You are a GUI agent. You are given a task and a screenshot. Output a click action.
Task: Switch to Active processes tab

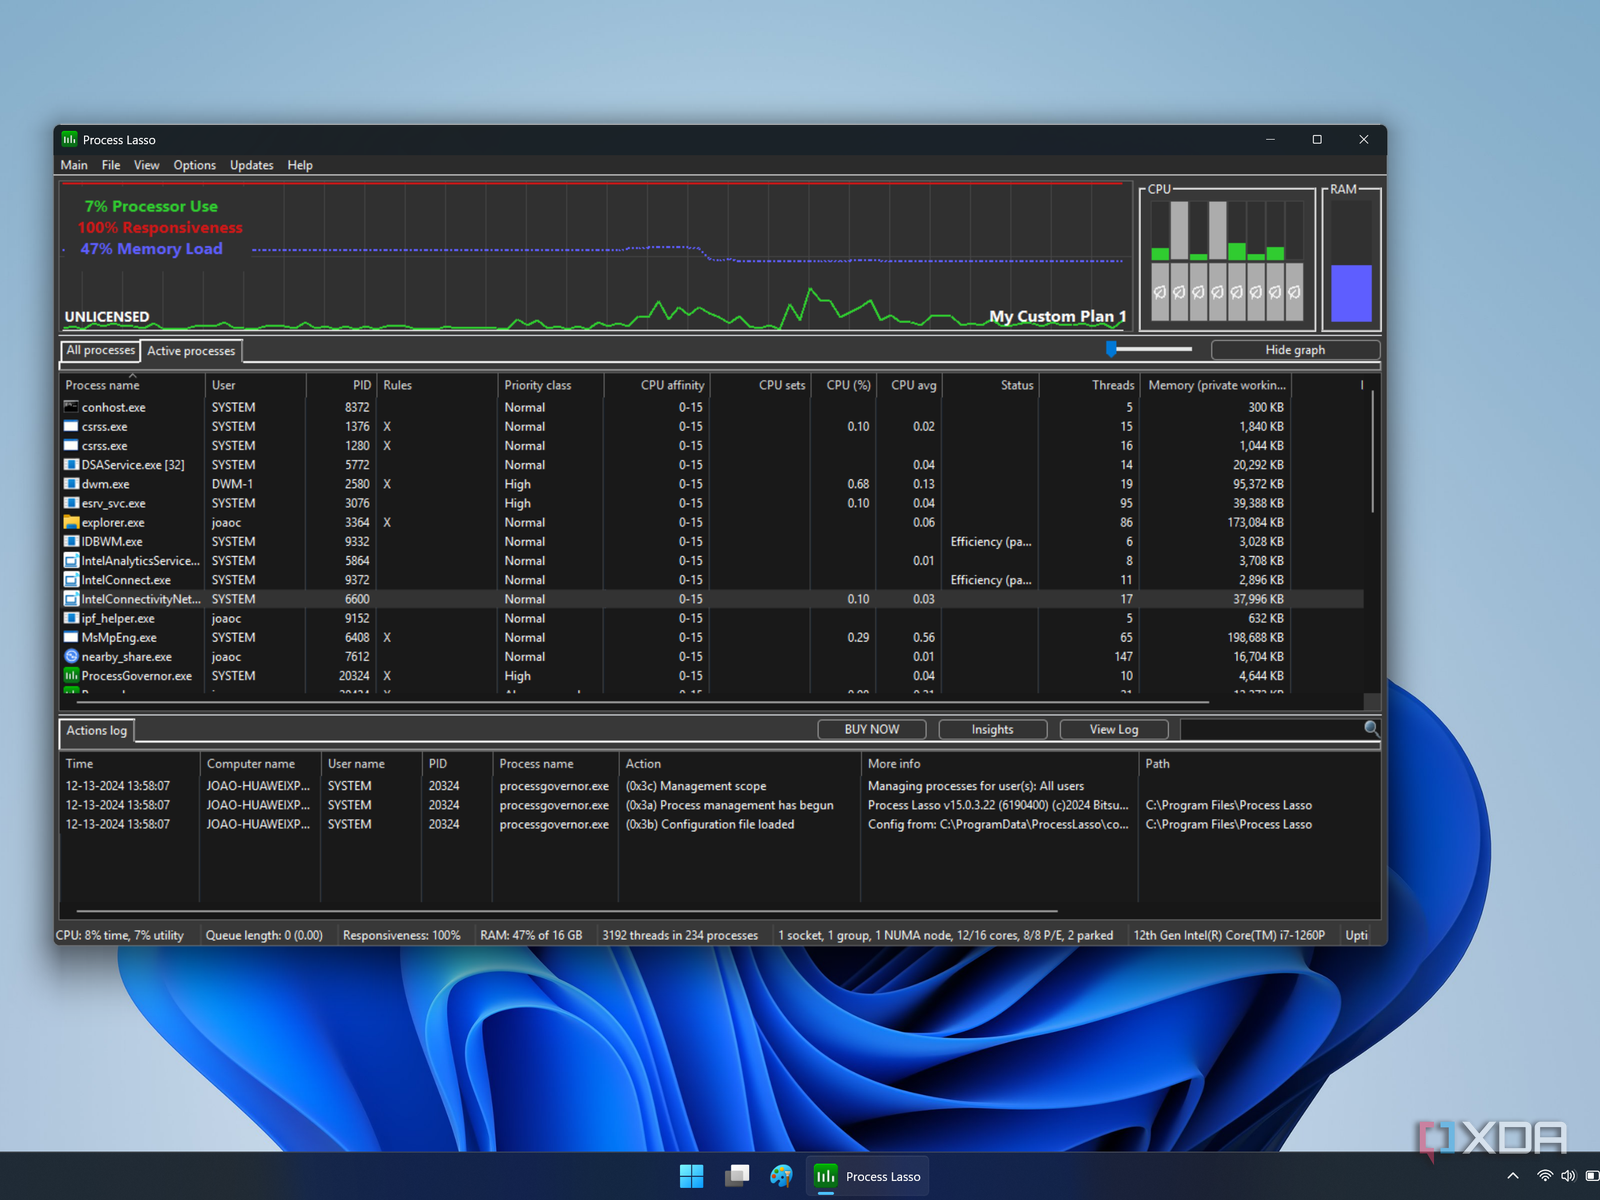[191, 351]
